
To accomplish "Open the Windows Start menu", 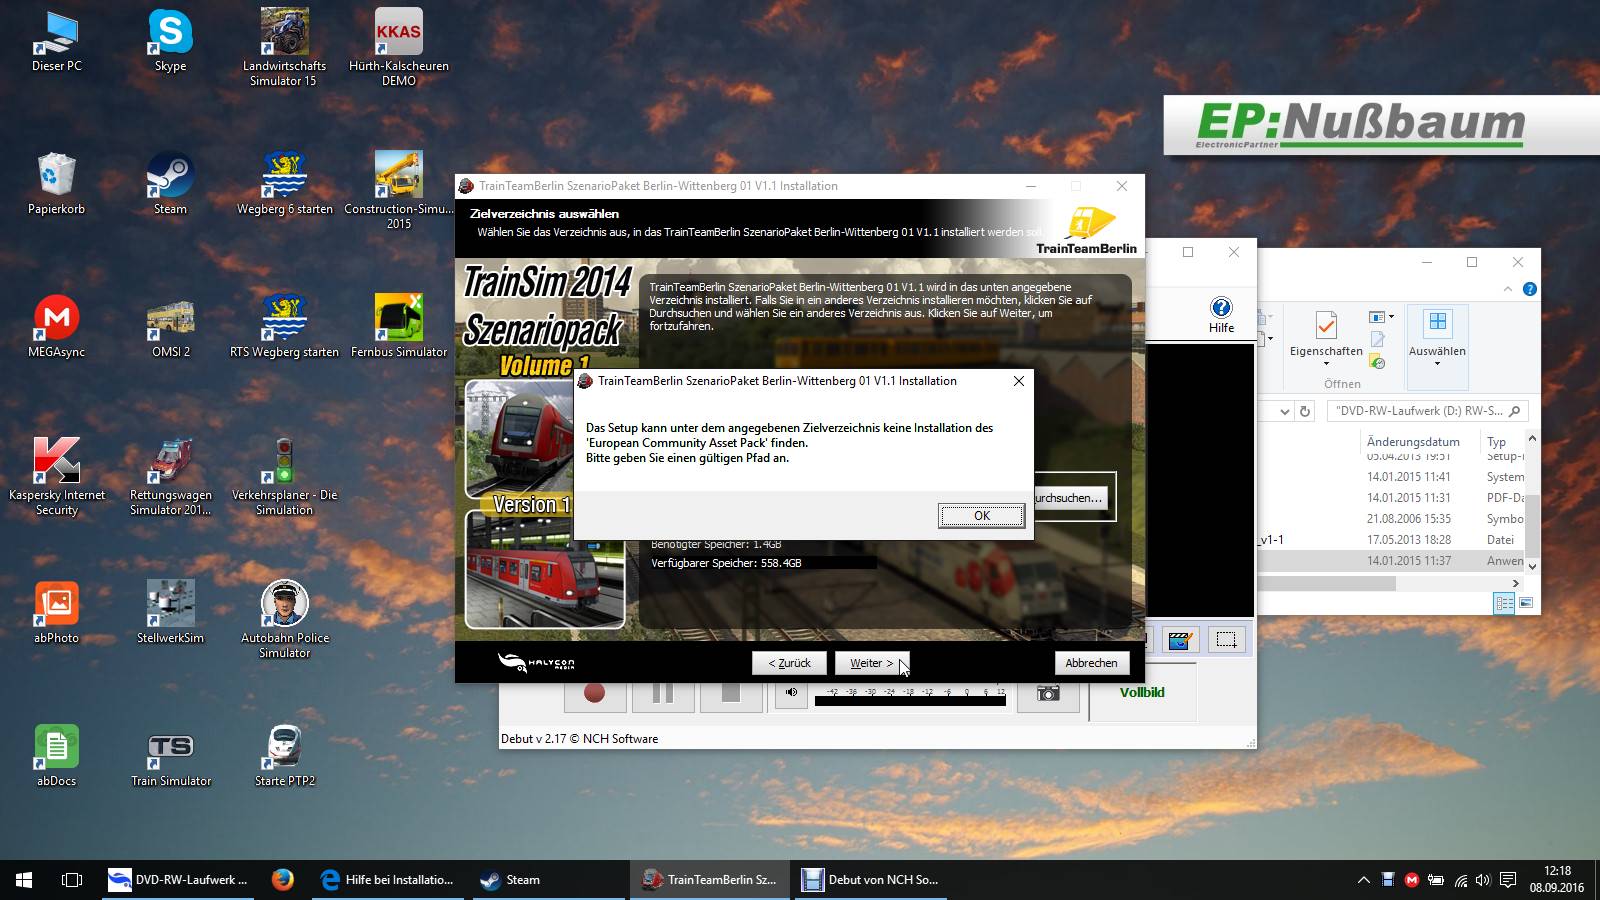I will click(24, 880).
